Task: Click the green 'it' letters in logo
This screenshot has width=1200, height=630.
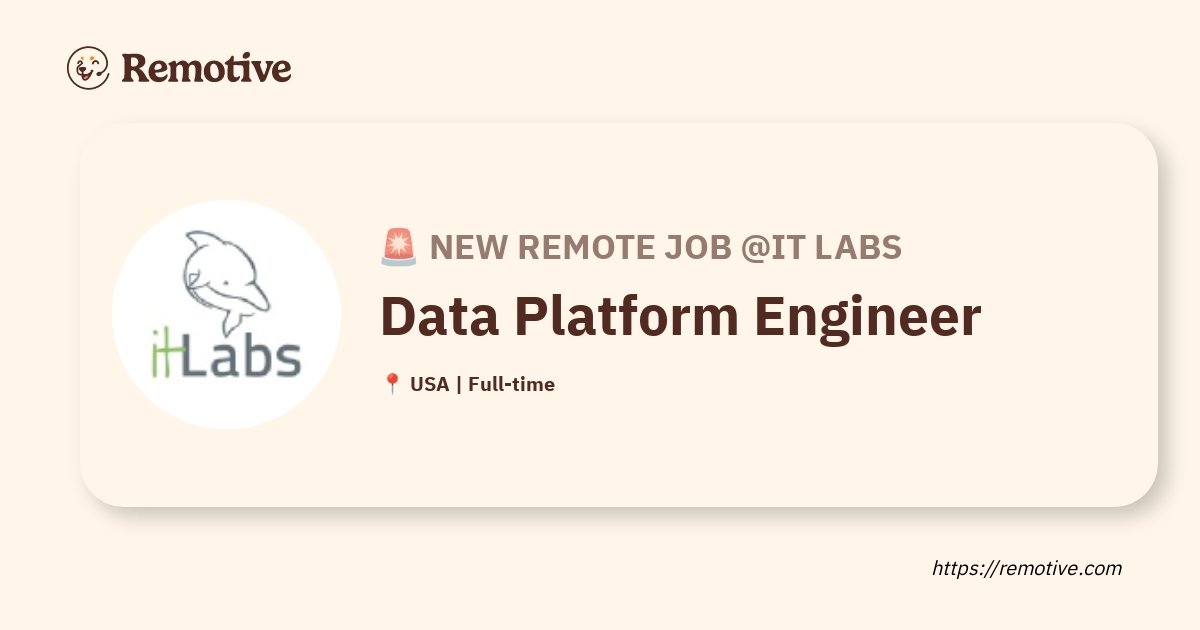Action: (x=166, y=355)
